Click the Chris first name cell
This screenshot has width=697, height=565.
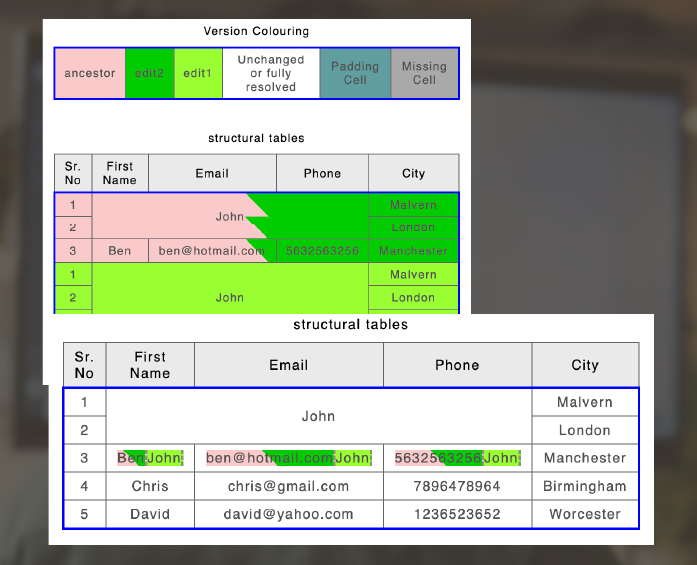(x=150, y=486)
